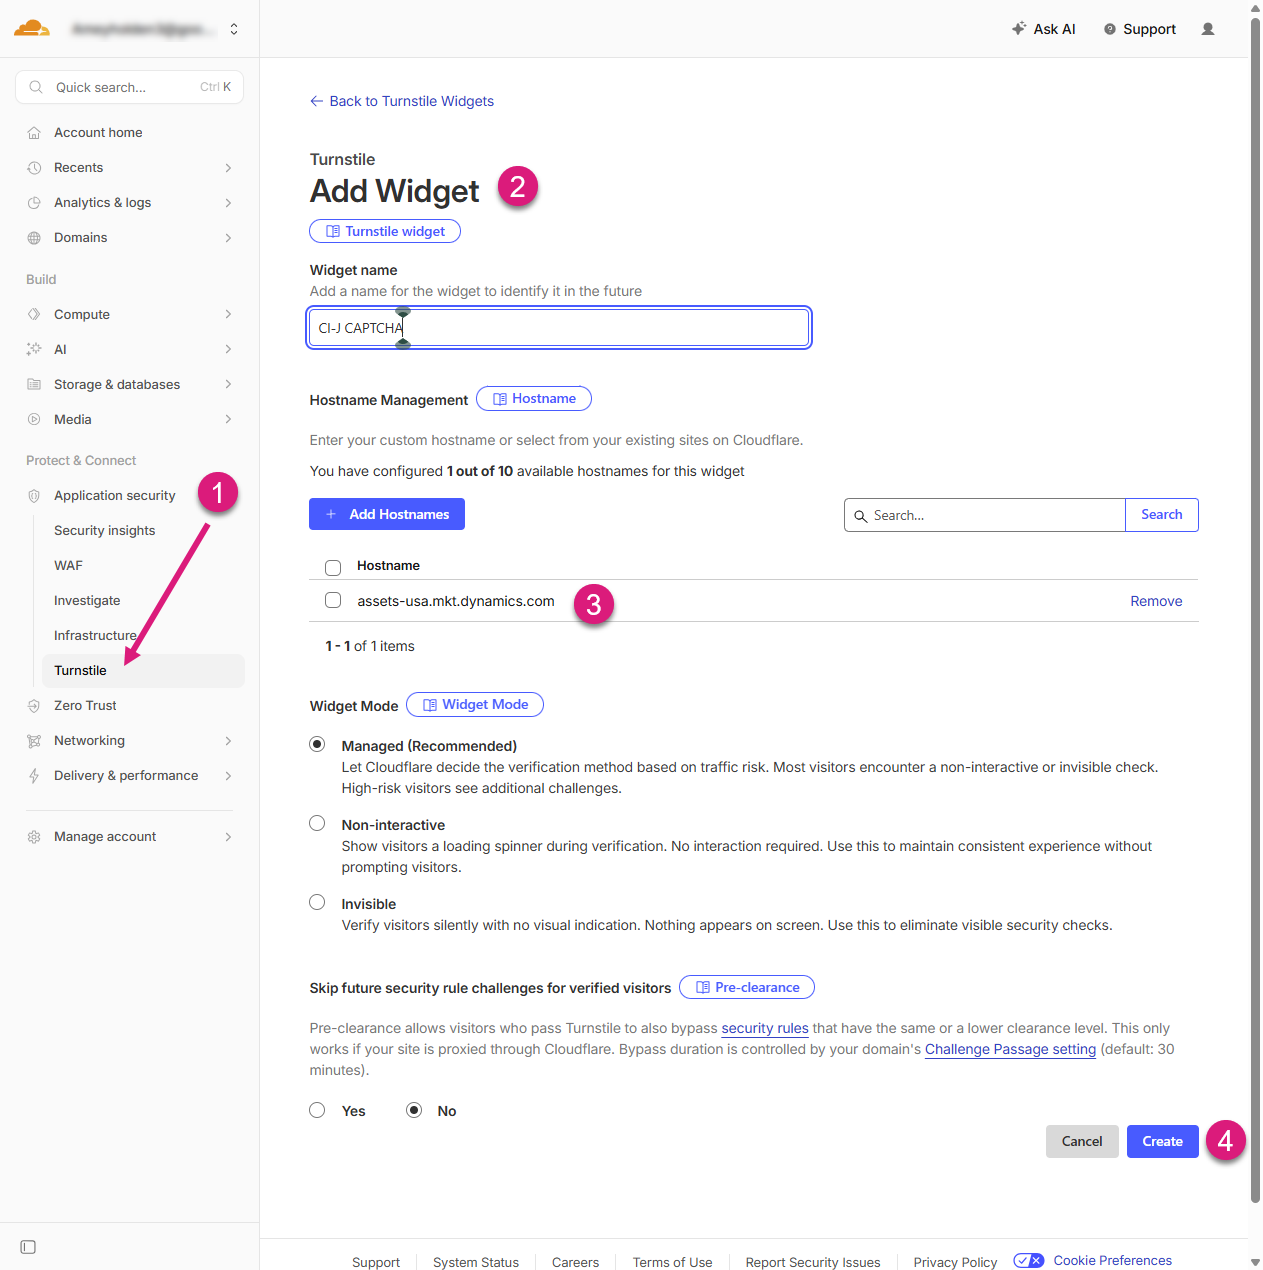Click the Zero Trust icon
1263x1270 pixels.
click(x=34, y=706)
